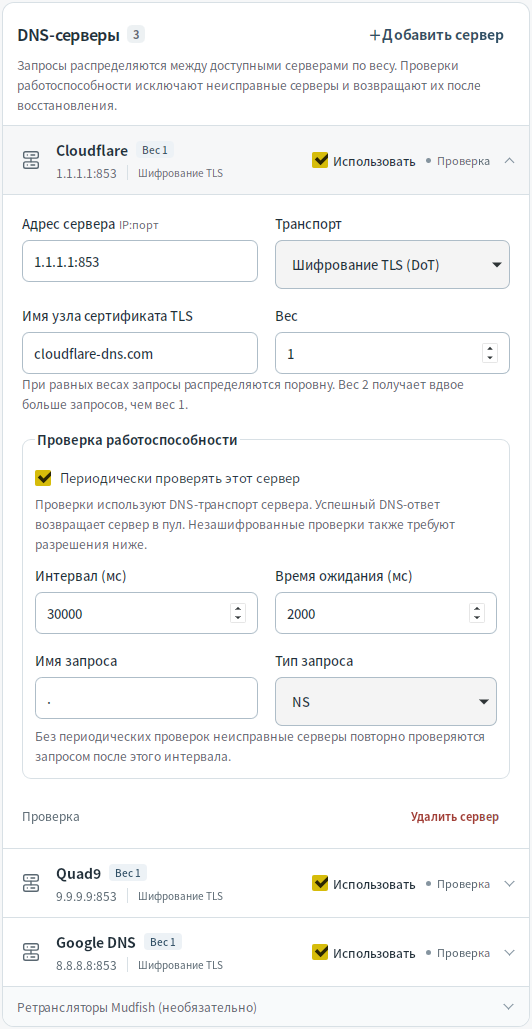
Task: Click the Время ожидания (мс) field
Action: point(386,614)
